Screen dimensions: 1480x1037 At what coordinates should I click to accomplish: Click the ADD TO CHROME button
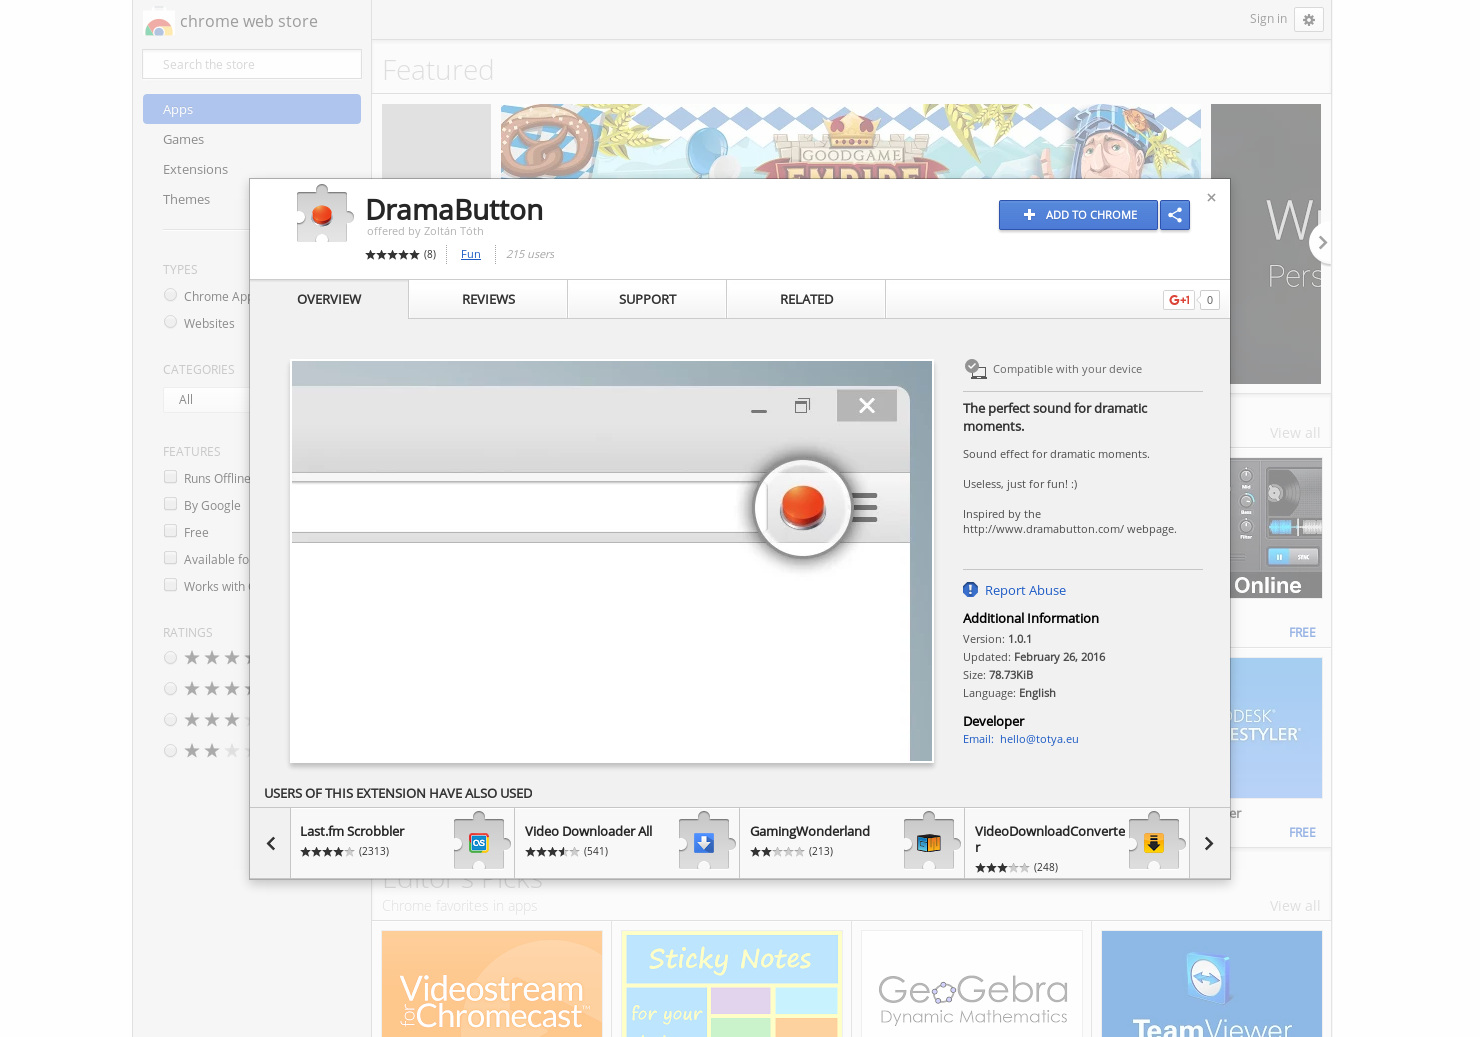click(x=1078, y=215)
